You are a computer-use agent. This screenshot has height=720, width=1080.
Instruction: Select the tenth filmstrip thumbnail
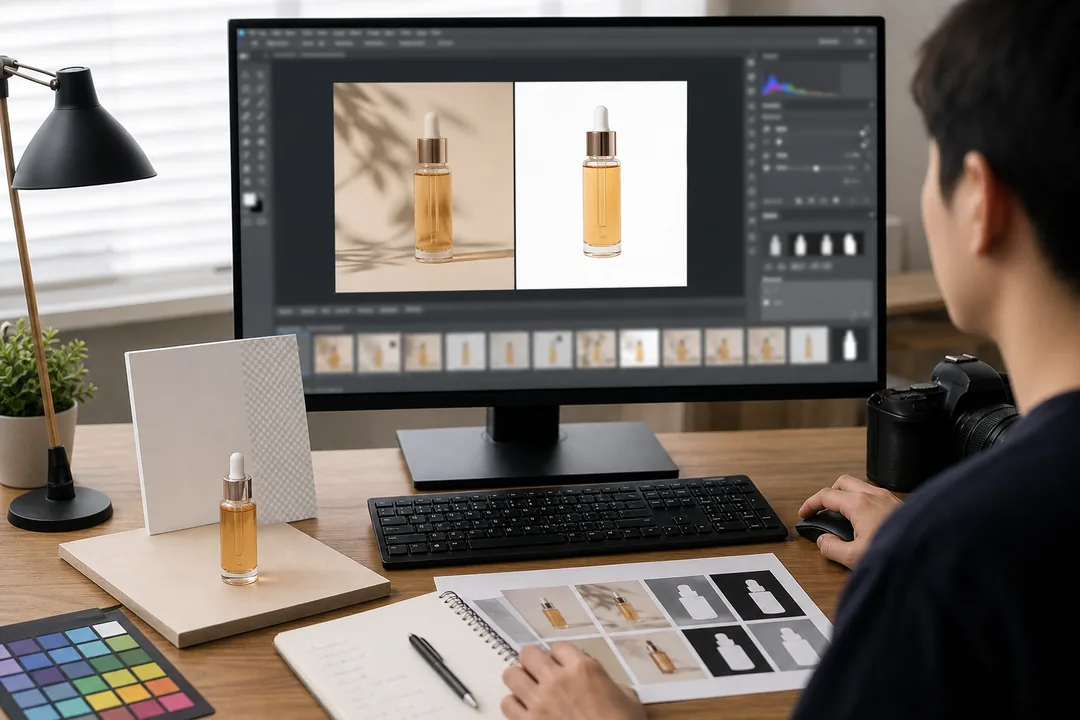724,346
